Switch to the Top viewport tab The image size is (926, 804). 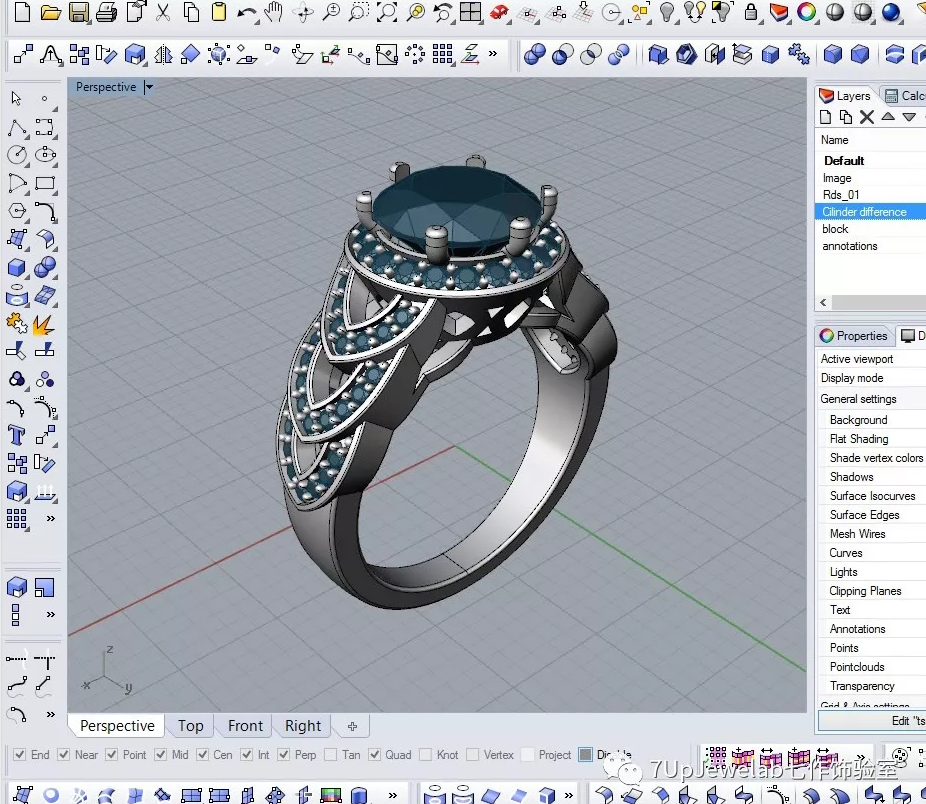point(190,726)
